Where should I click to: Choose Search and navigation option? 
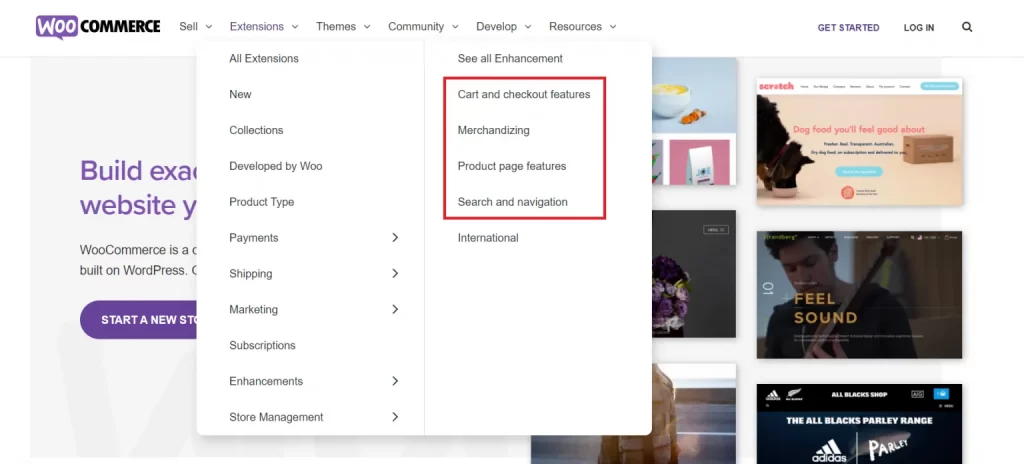pos(512,202)
